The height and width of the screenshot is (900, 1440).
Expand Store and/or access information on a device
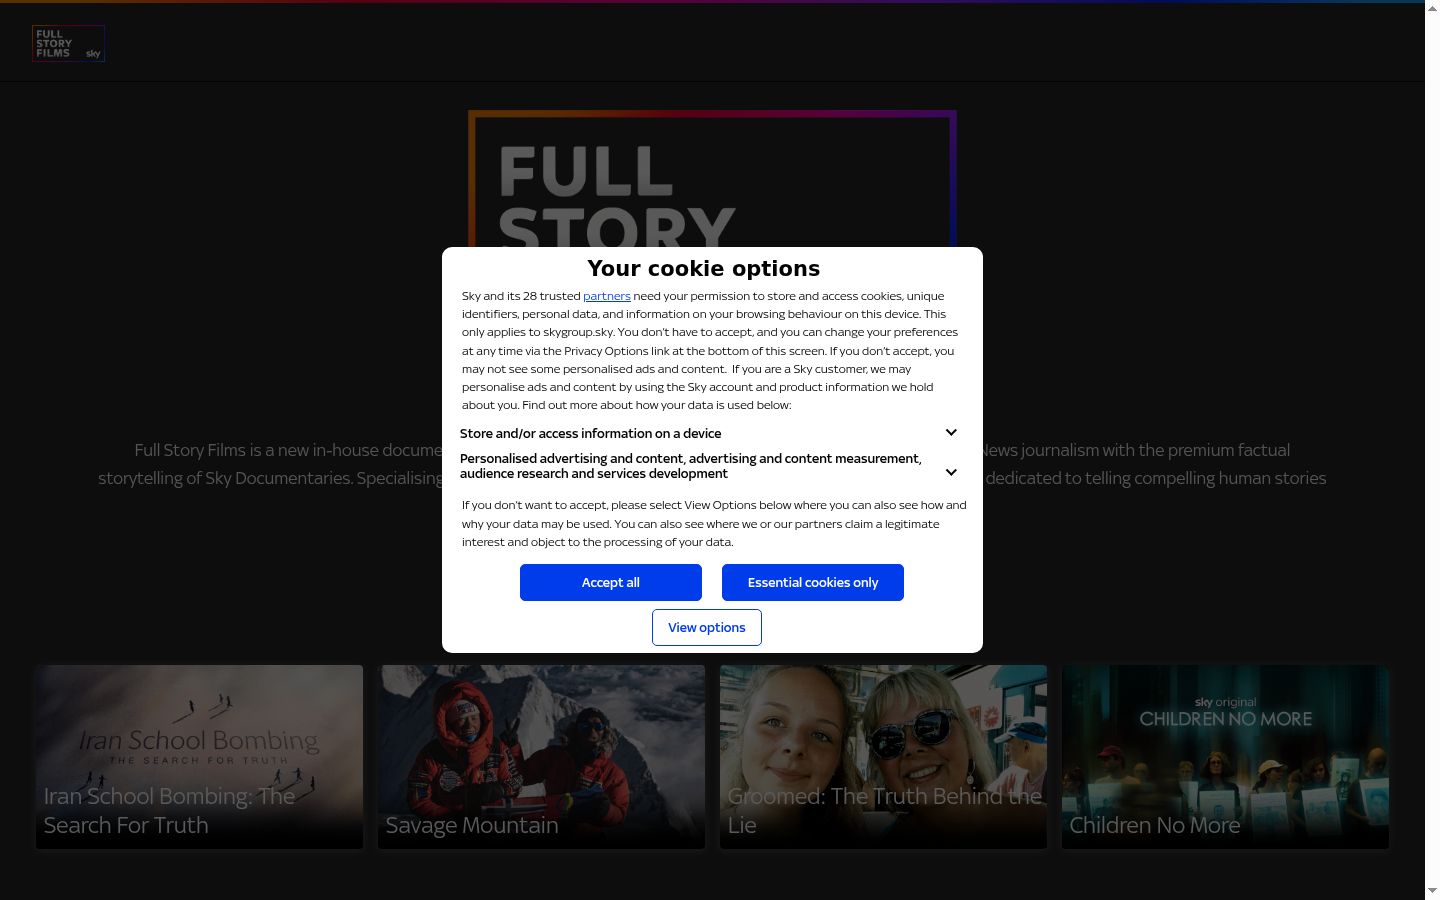(x=709, y=433)
